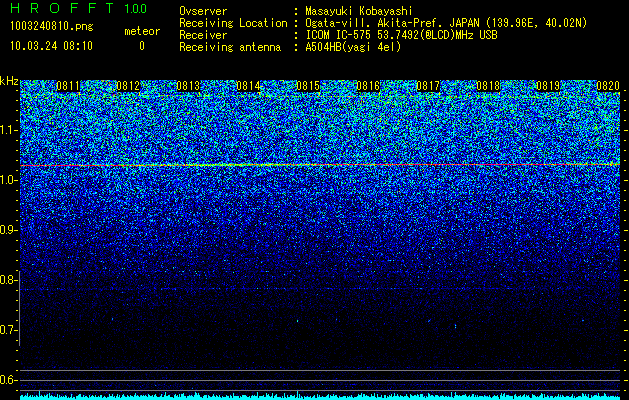
Task: Click the 0812 time marker
Action: click(x=128, y=86)
